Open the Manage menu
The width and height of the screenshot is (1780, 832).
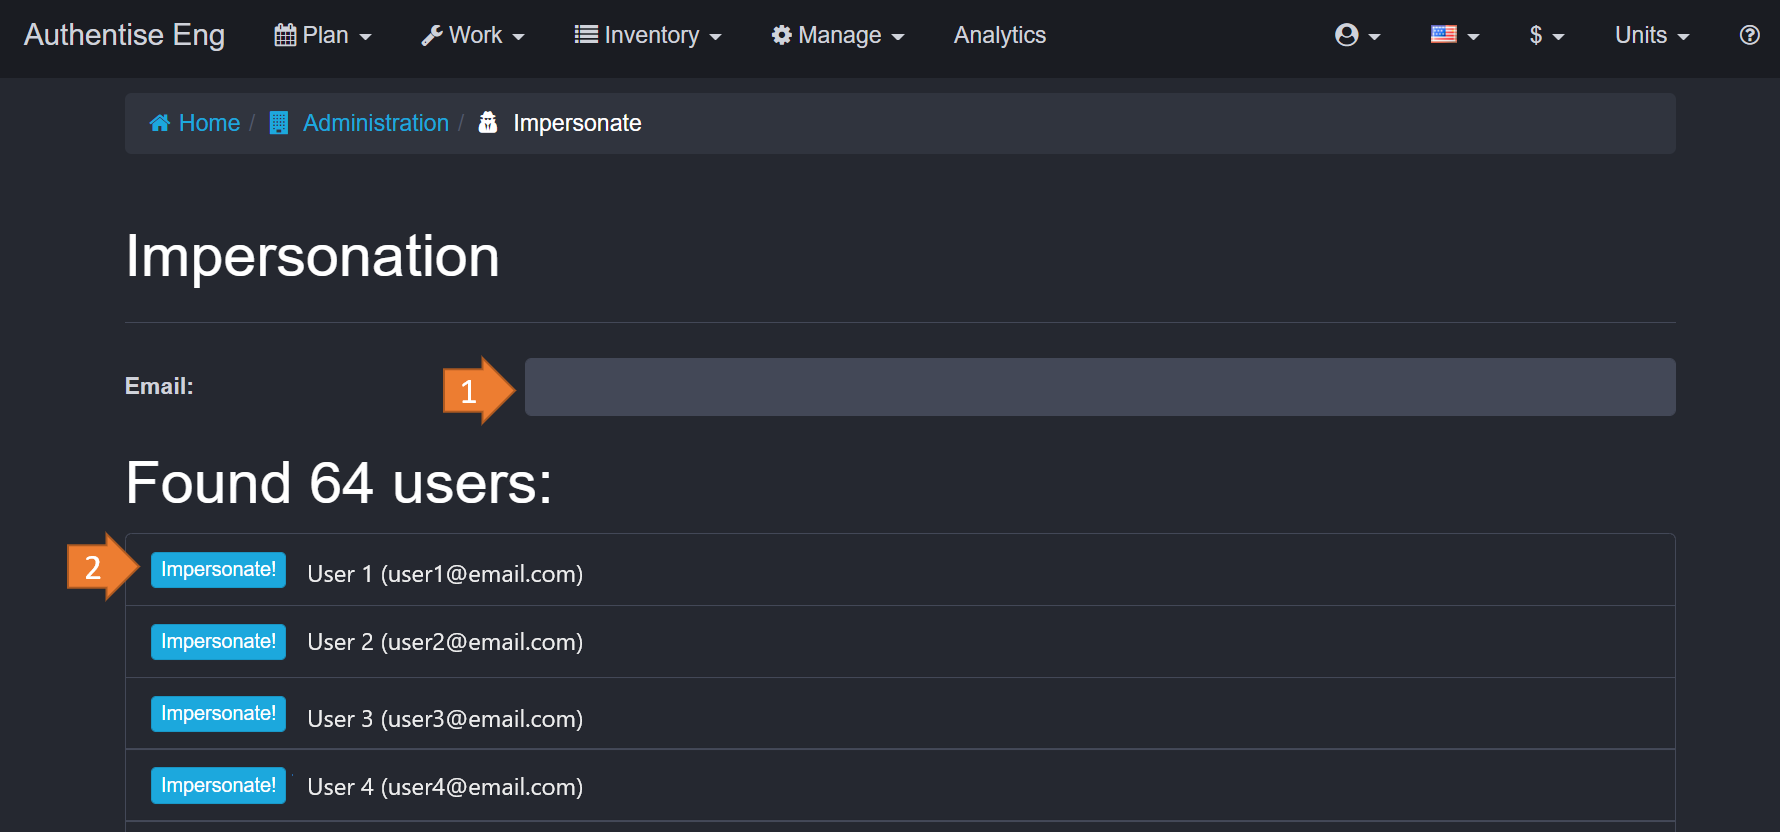tap(839, 35)
